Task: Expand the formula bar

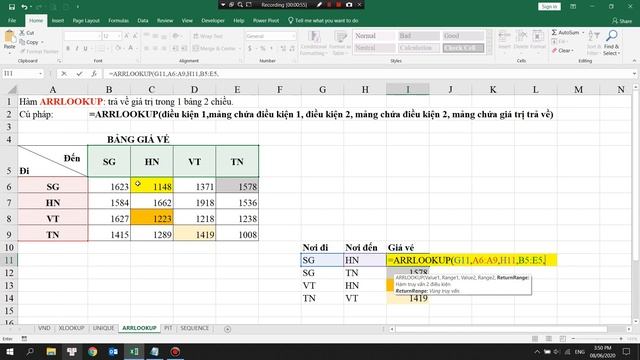Action: click(x=634, y=74)
